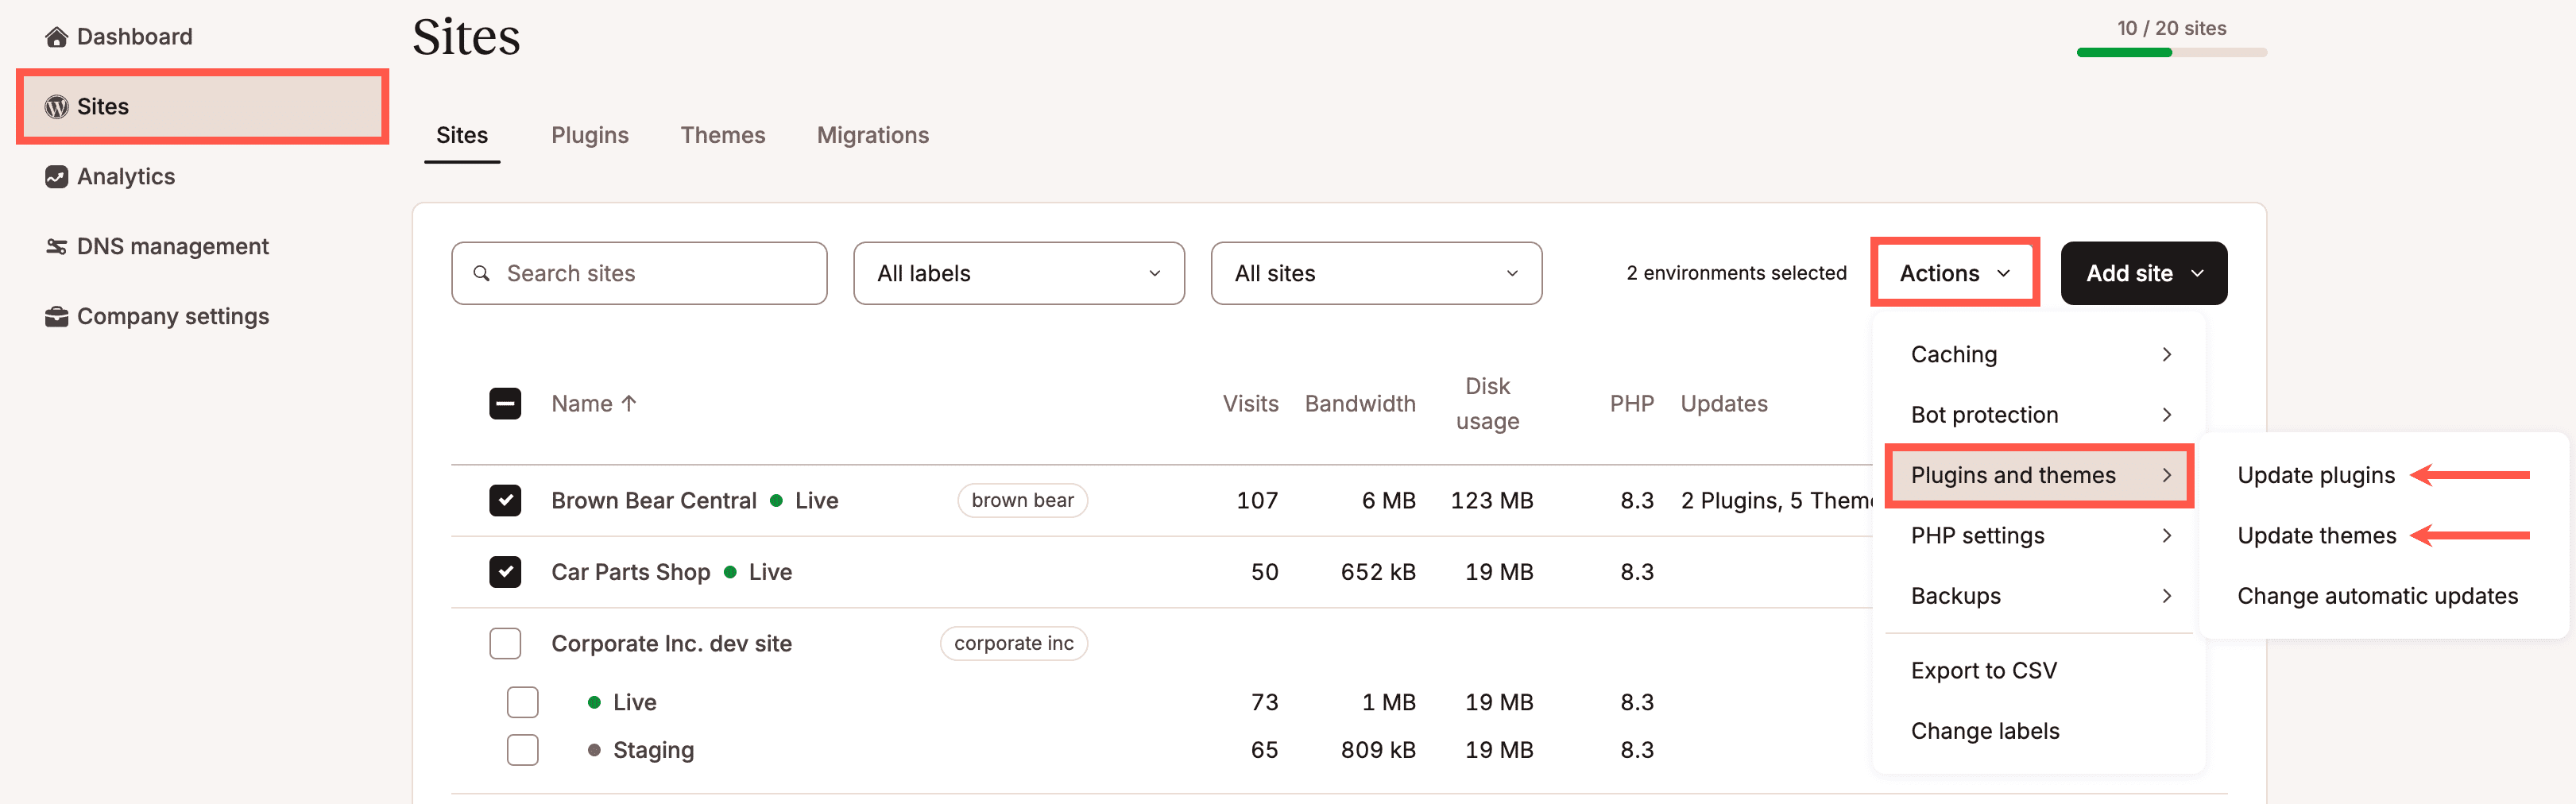Click the Name sort arrow icon
This screenshot has height=804, width=2576.
point(628,403)
